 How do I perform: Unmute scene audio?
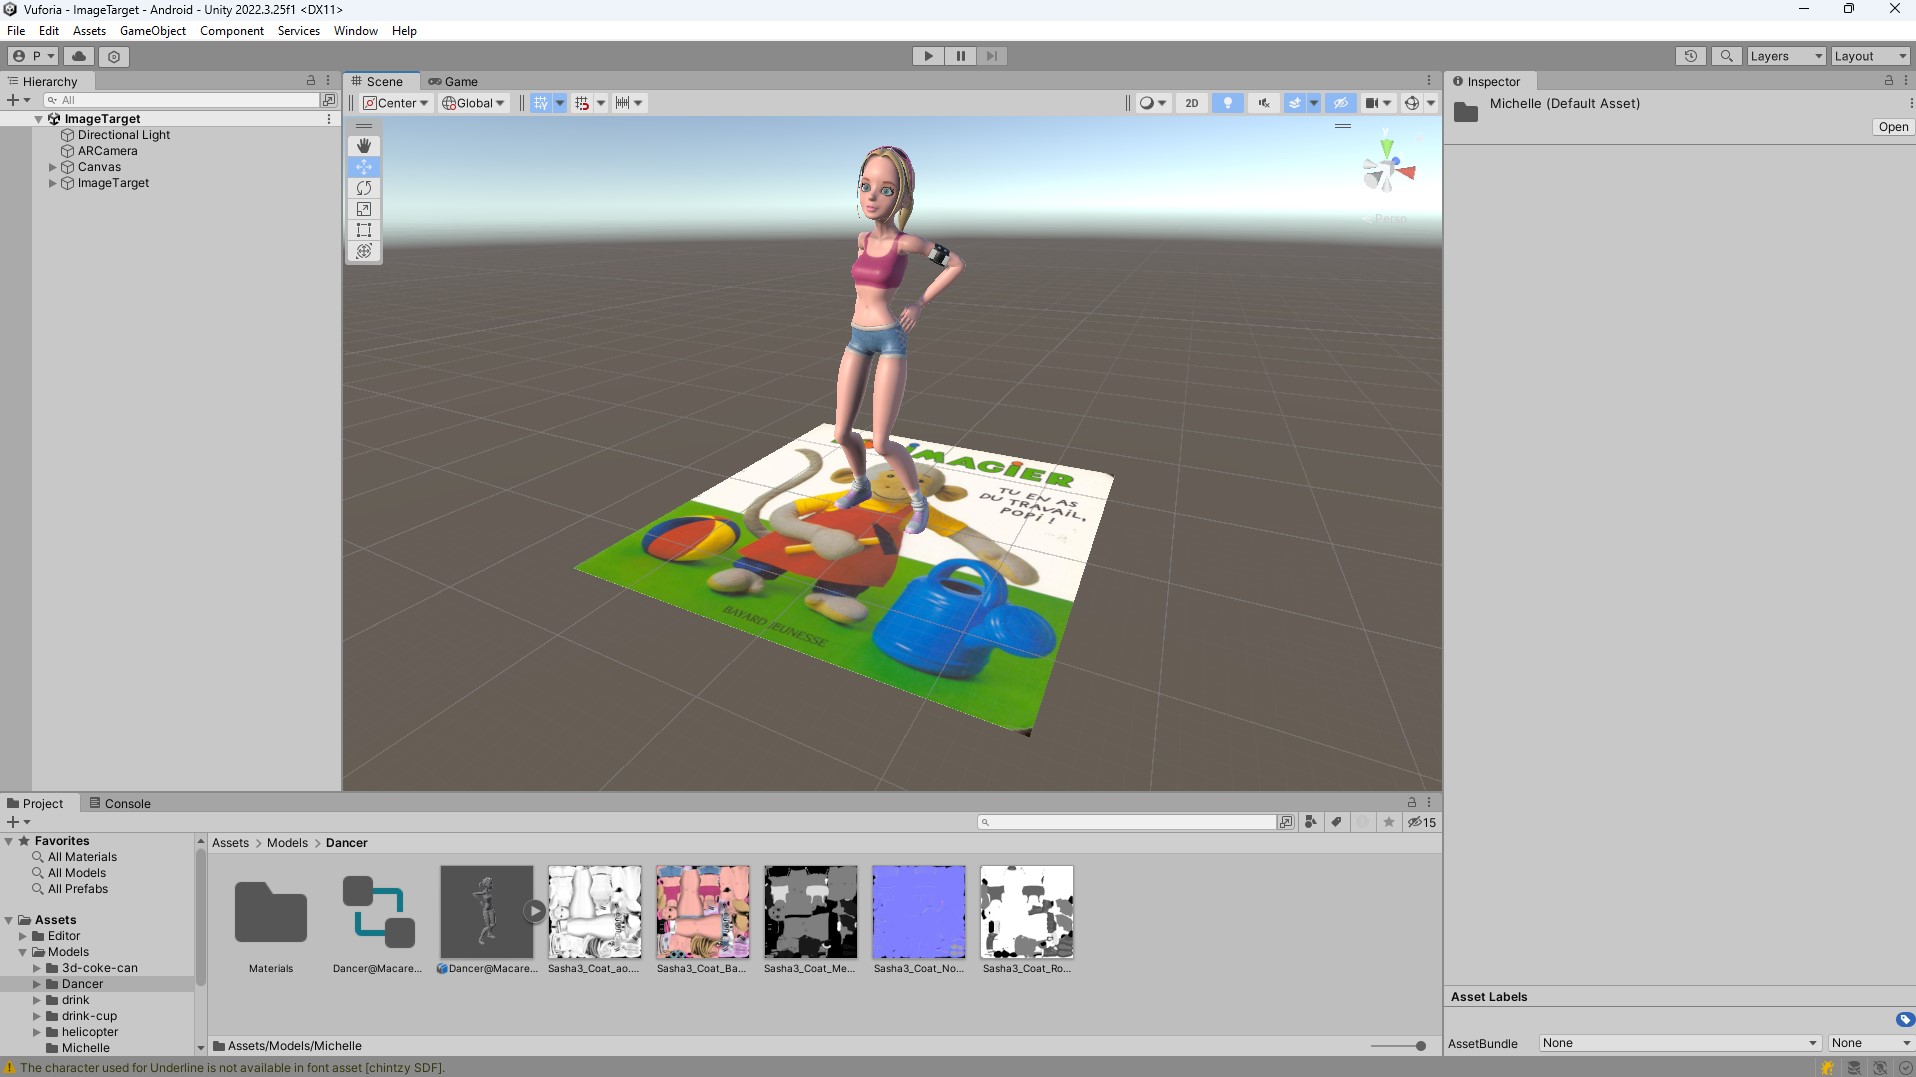(x=1263, y=102)
